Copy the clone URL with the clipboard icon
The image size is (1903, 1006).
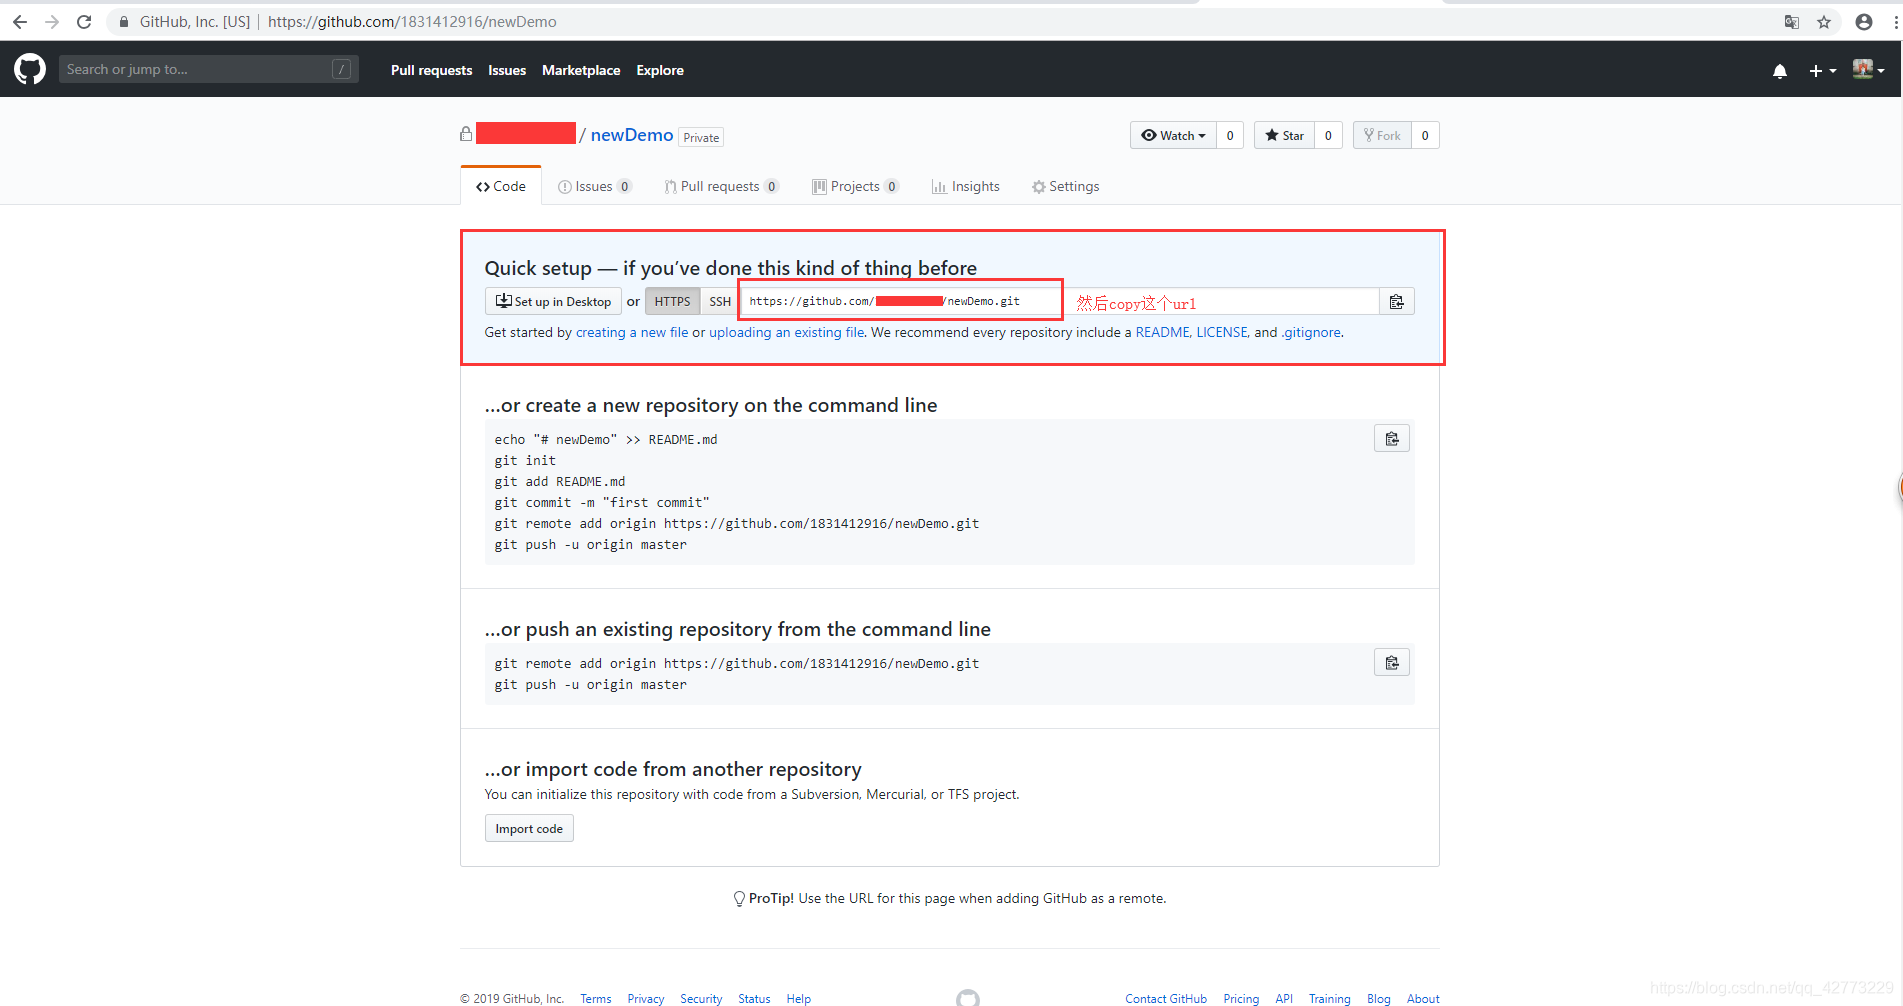tap(1397, 301)
